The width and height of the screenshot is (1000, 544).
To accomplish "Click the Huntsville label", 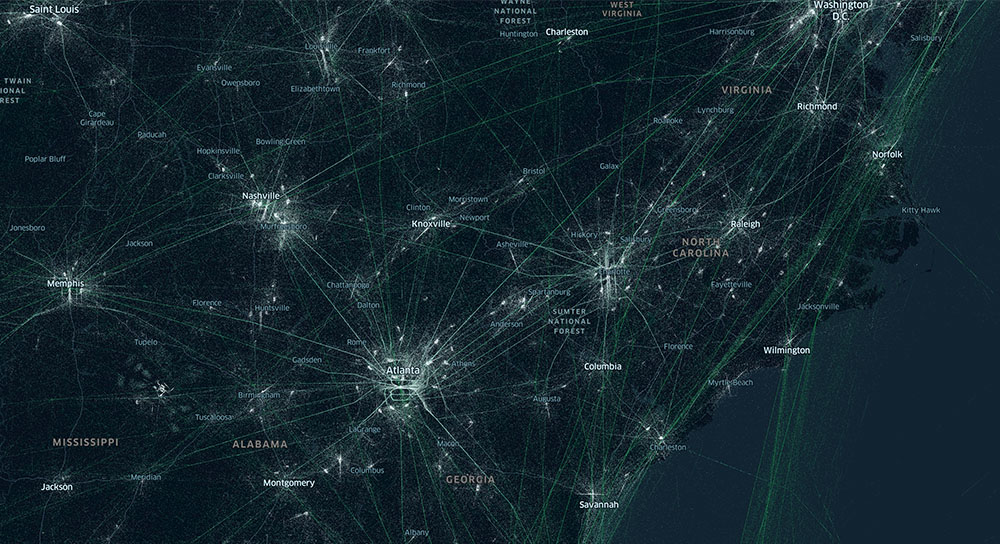I will pyautogui.click(x=272, y=308).
